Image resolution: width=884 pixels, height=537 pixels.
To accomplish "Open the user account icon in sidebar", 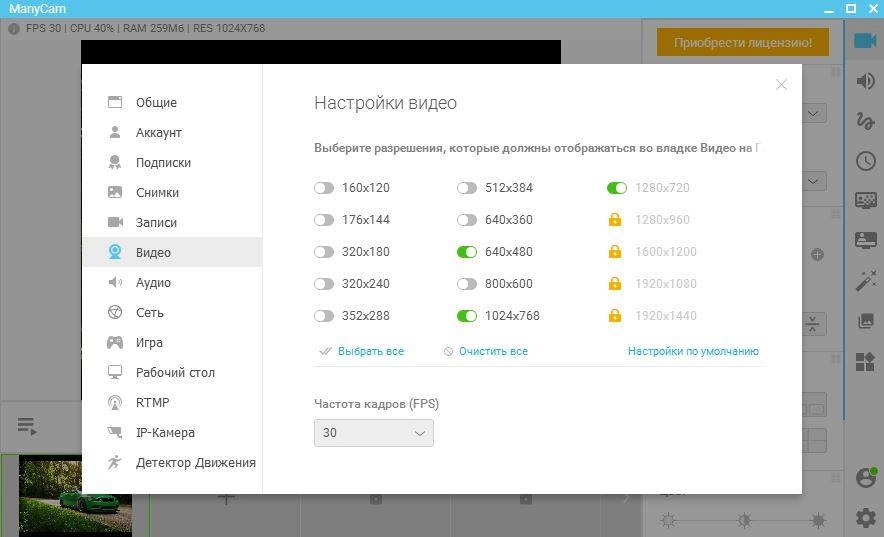I will pyautogui.click(x=865, y=478).
